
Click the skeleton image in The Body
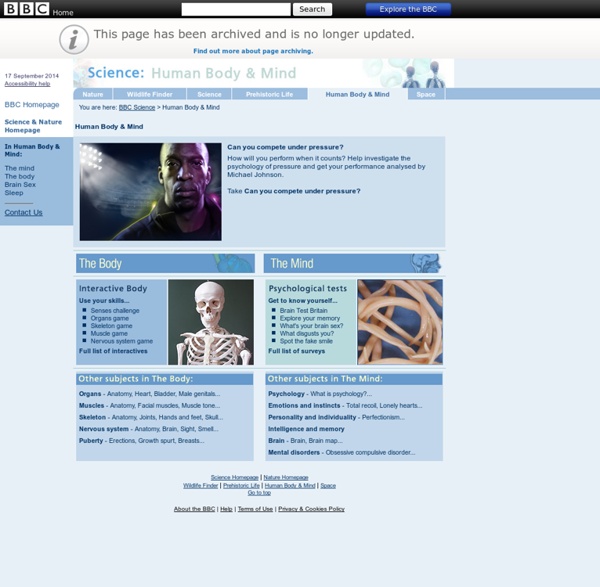tap(211, 322)
